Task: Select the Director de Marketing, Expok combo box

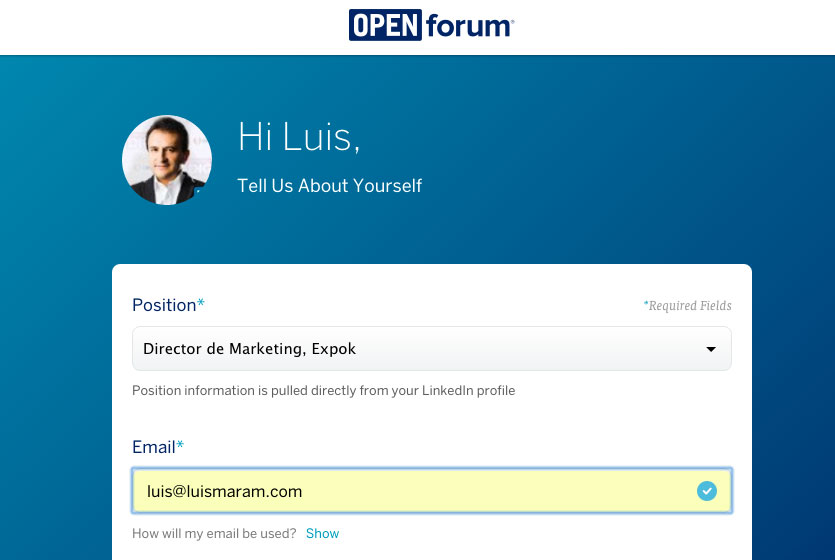Action: tap(420, 349)
